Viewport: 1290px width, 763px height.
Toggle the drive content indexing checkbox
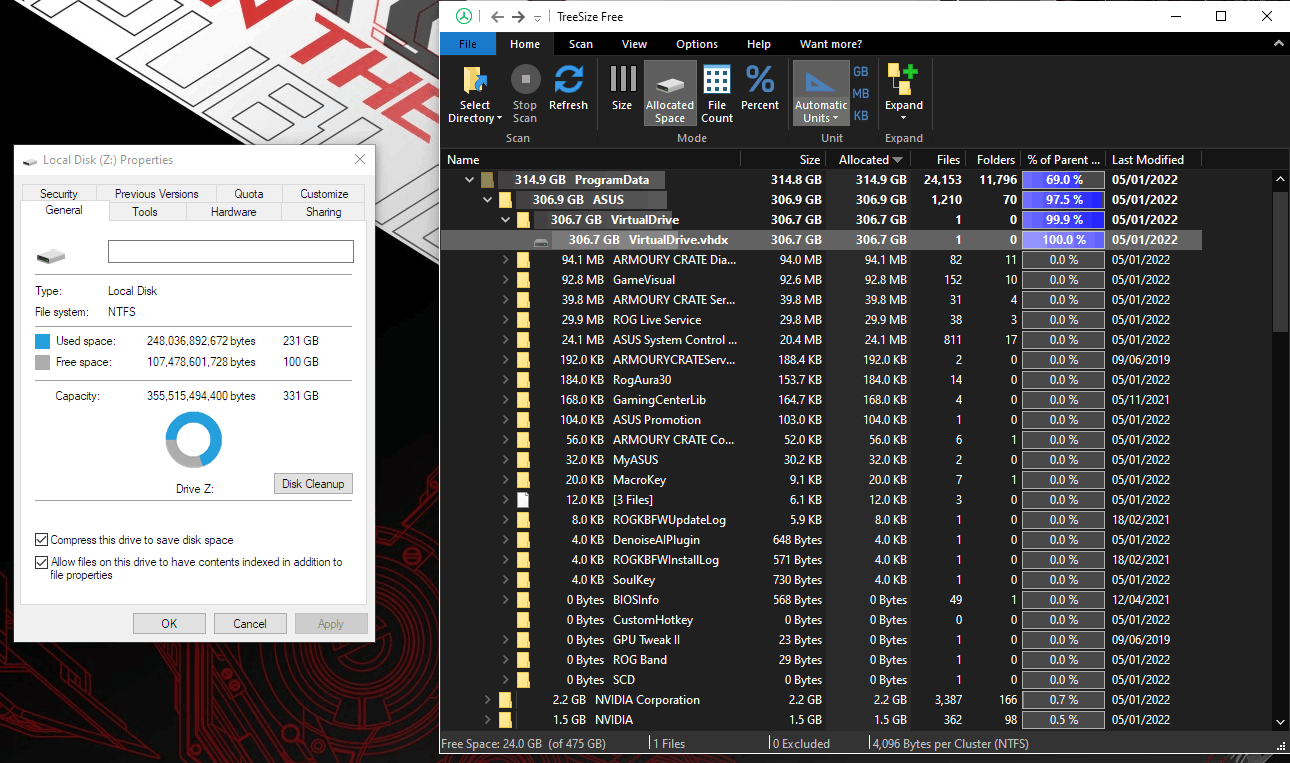pyautogui.click(x=41, y=562)
